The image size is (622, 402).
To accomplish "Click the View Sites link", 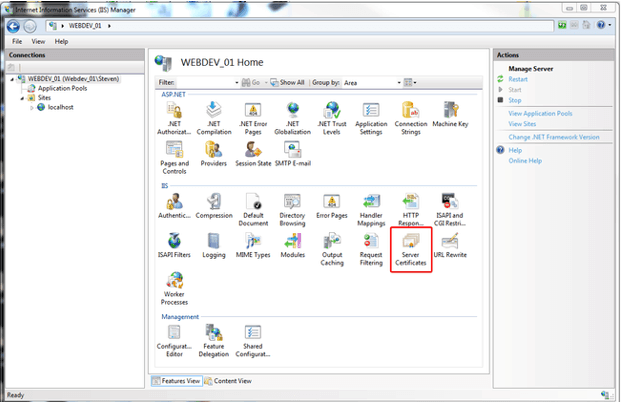I will 522,124.
